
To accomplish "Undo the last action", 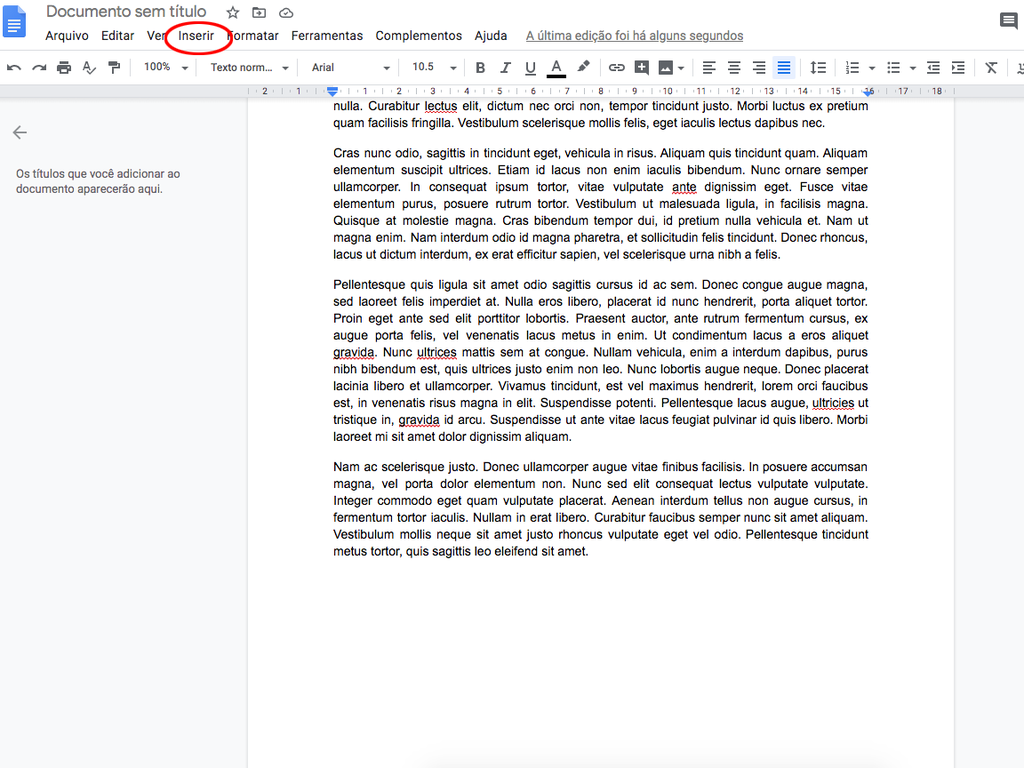I will pos(14,67).
